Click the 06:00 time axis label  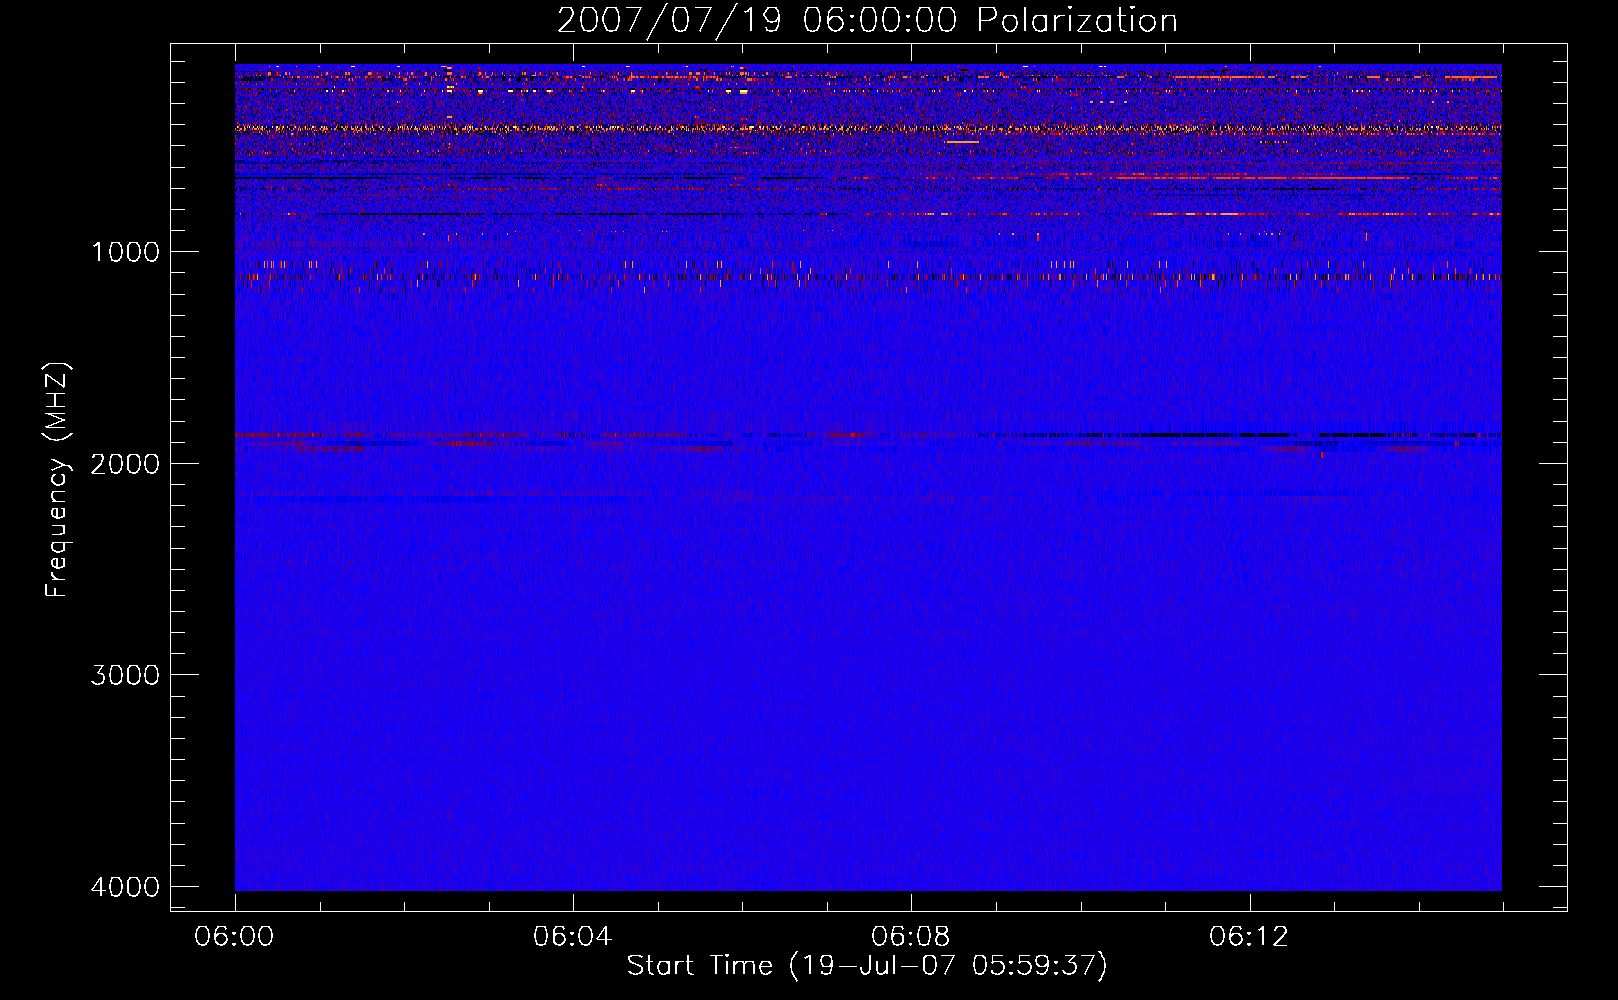234,937
